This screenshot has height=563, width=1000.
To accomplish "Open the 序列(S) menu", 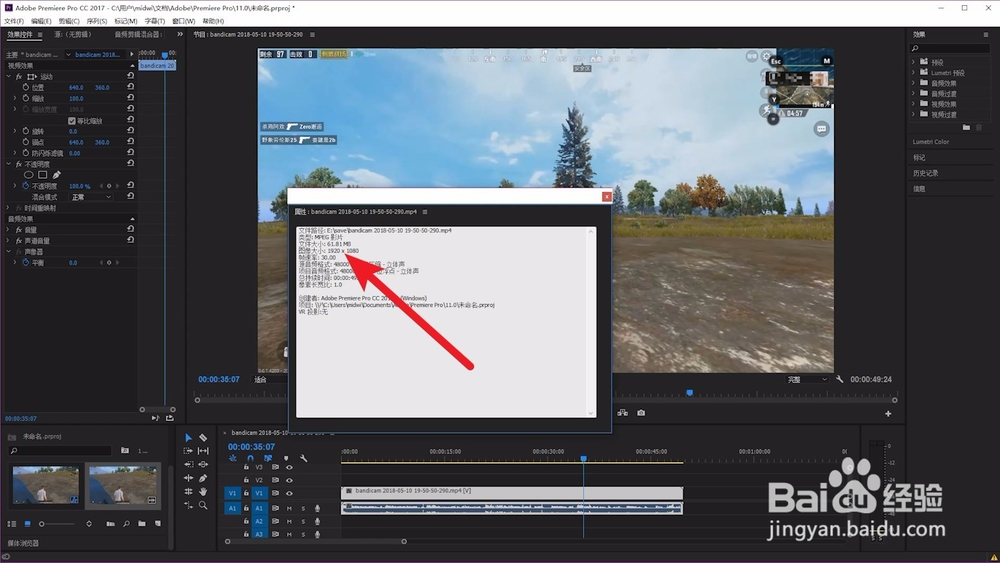I will click(x=97, y=21).
